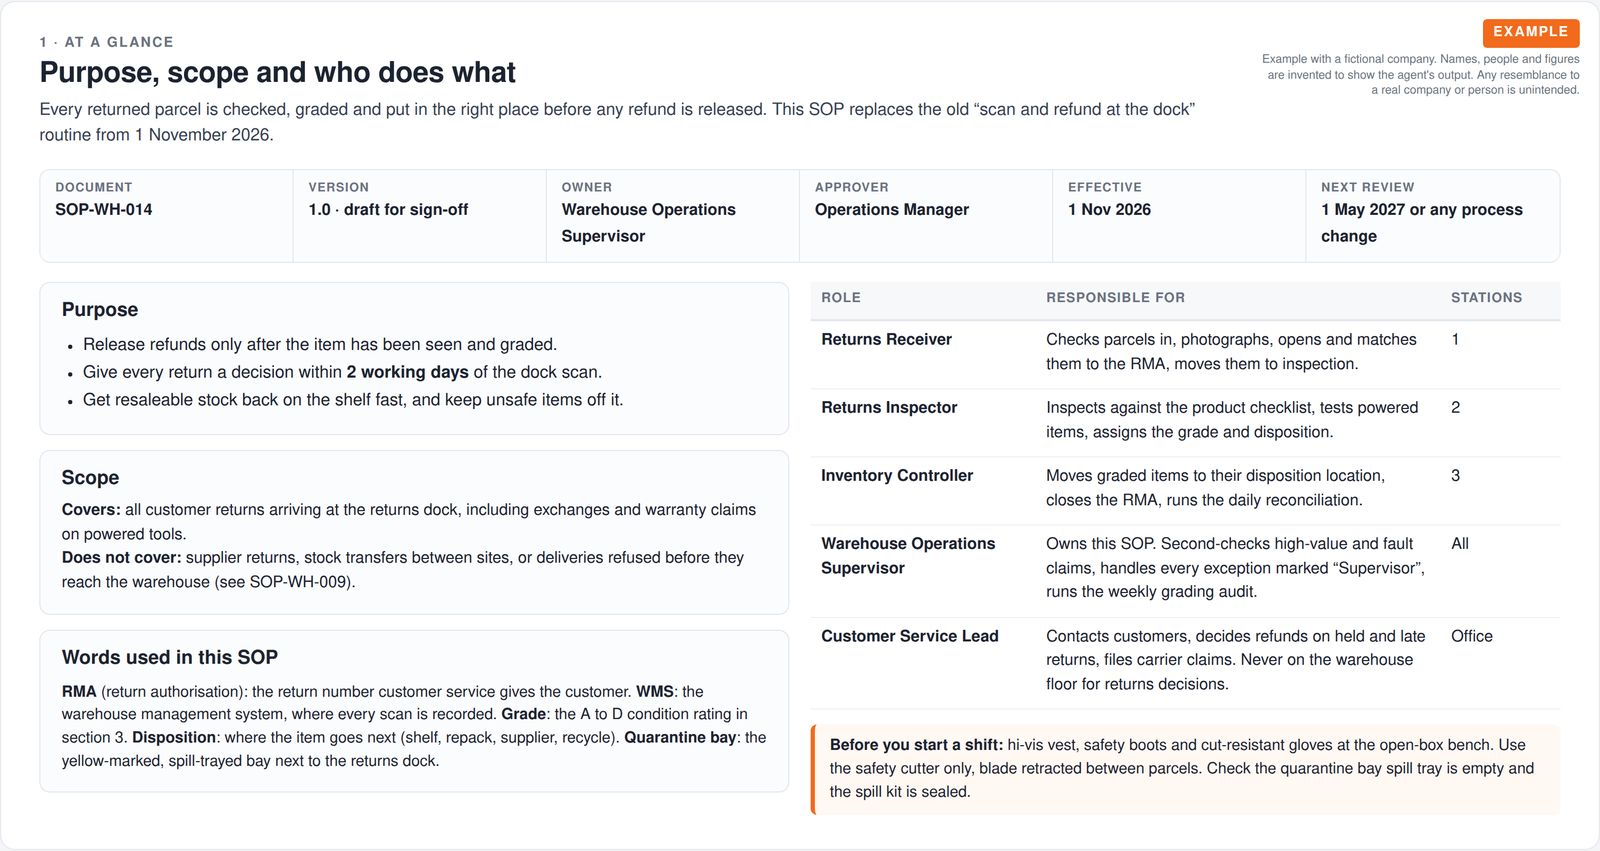Select the Effective date 1 Nov 2026
1600x851 pixels.
click(x=1109, y=210)
